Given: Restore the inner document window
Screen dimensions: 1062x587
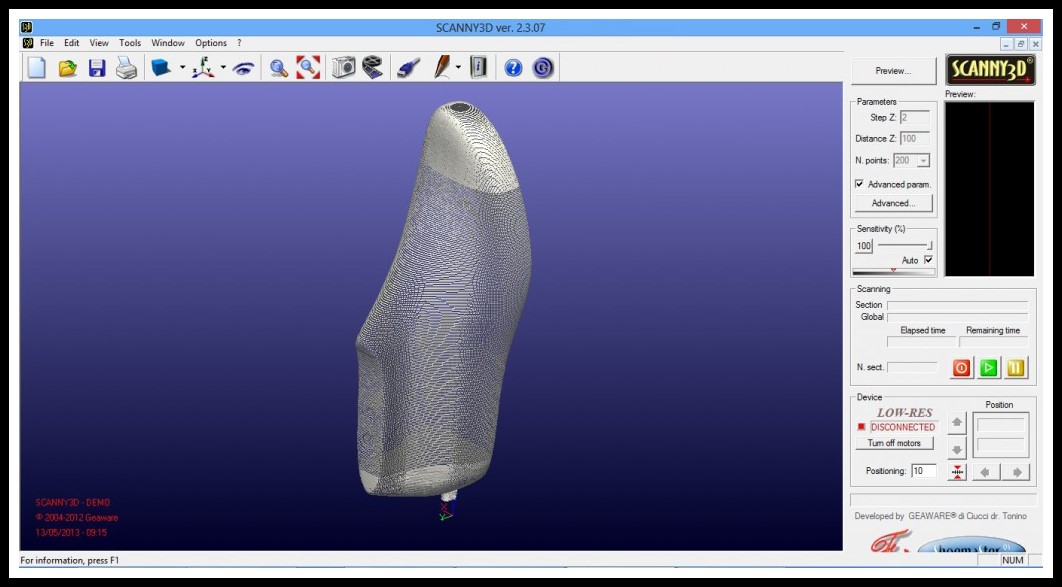Looking at the screenshot, I should tap(1021, 44).
